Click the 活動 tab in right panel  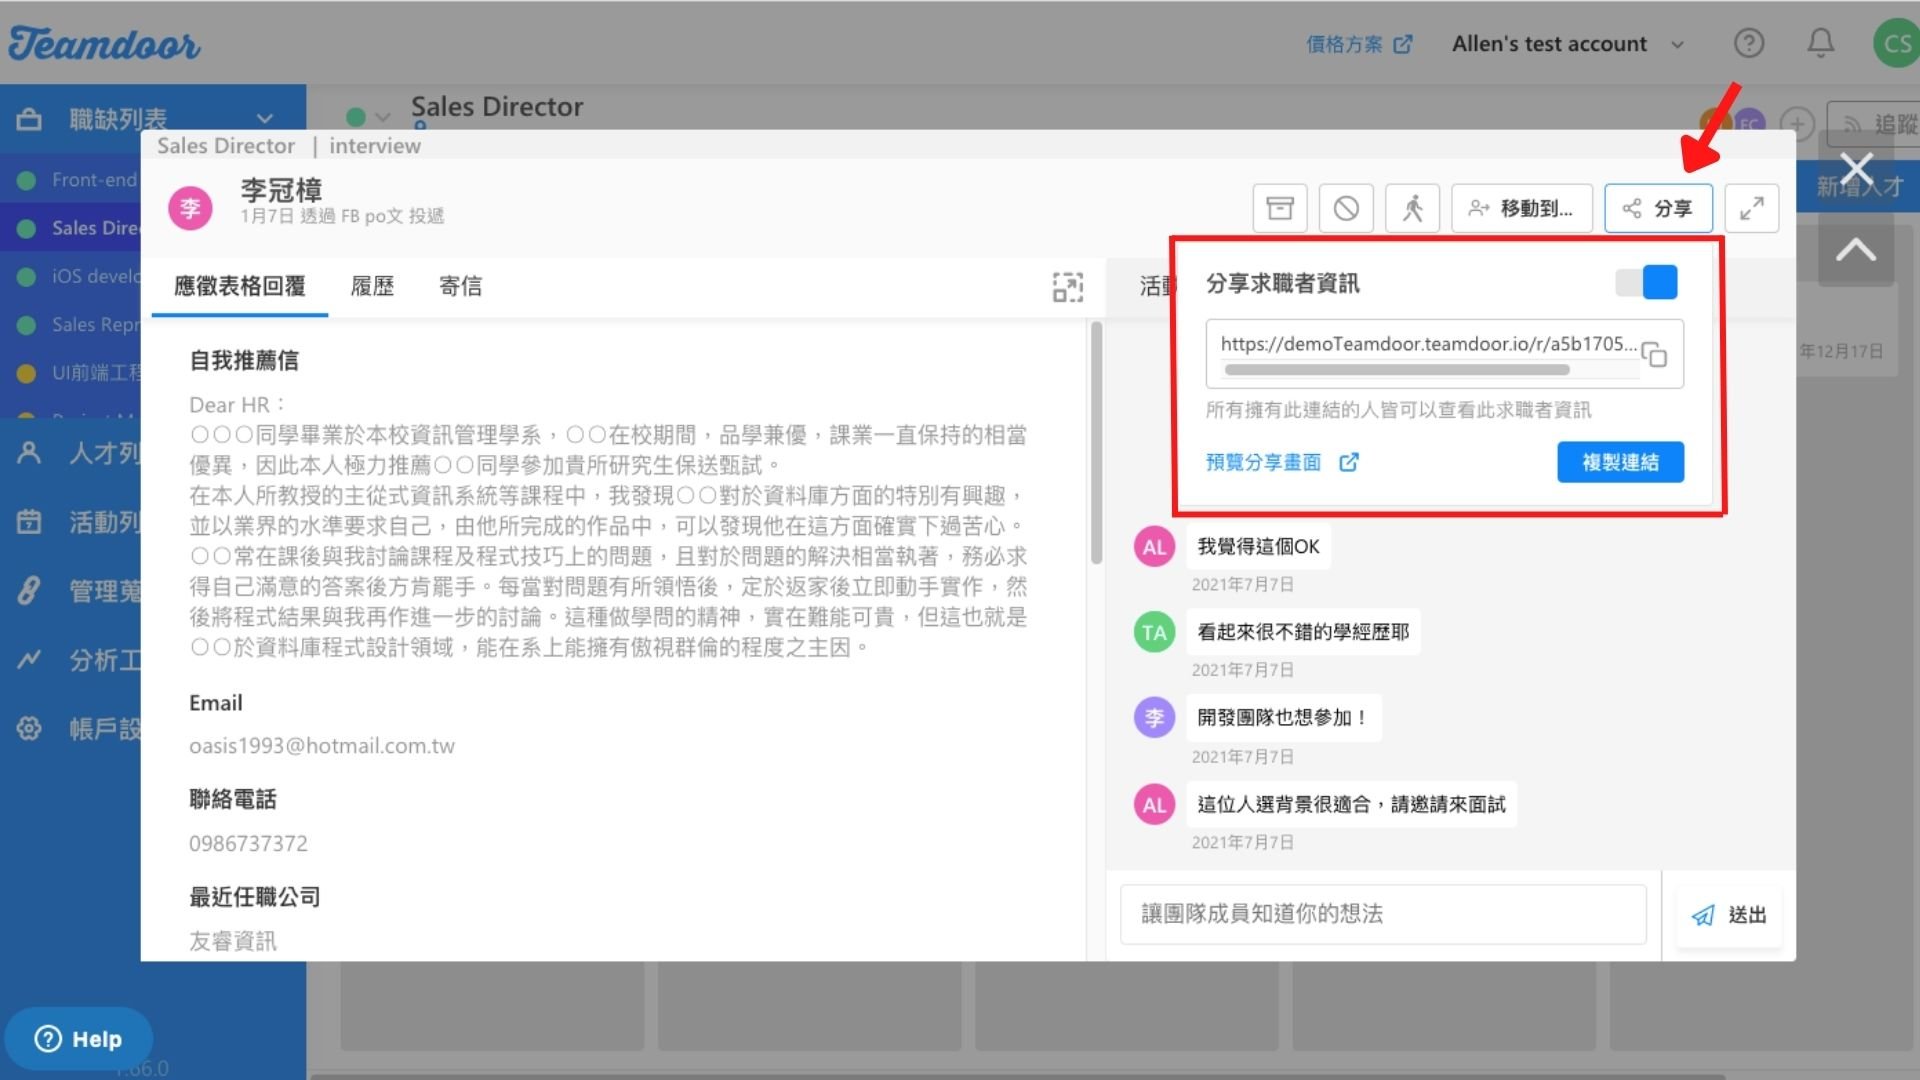(x=1158, y=287)
